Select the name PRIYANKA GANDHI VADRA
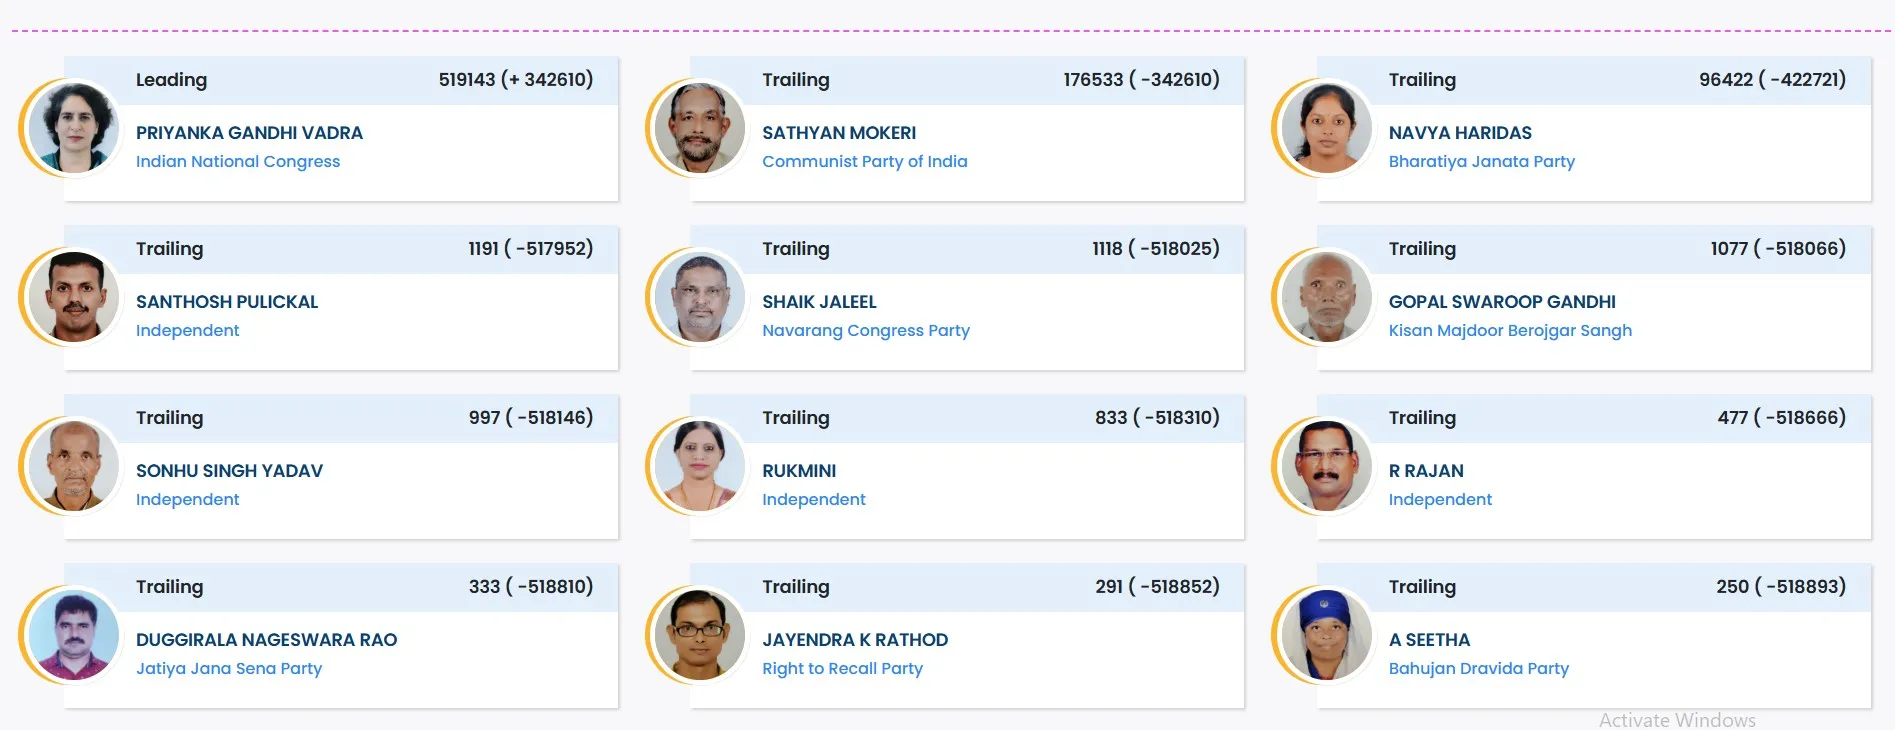Screen dimensions: 1895x730 pos(249,133)
